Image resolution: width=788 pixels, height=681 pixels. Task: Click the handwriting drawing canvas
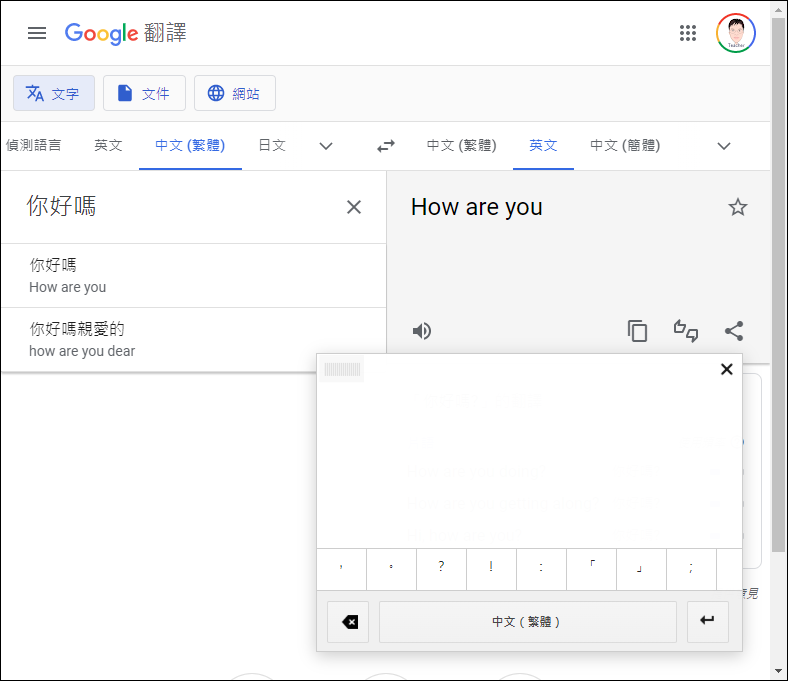tap(529, 465)
